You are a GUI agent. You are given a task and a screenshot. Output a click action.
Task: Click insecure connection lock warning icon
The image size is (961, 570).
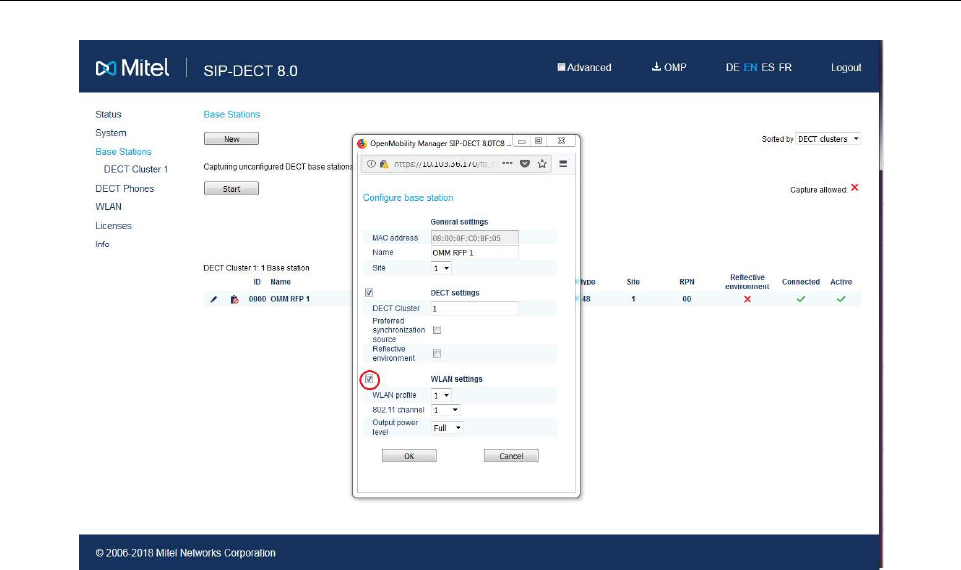pos(384,164)
